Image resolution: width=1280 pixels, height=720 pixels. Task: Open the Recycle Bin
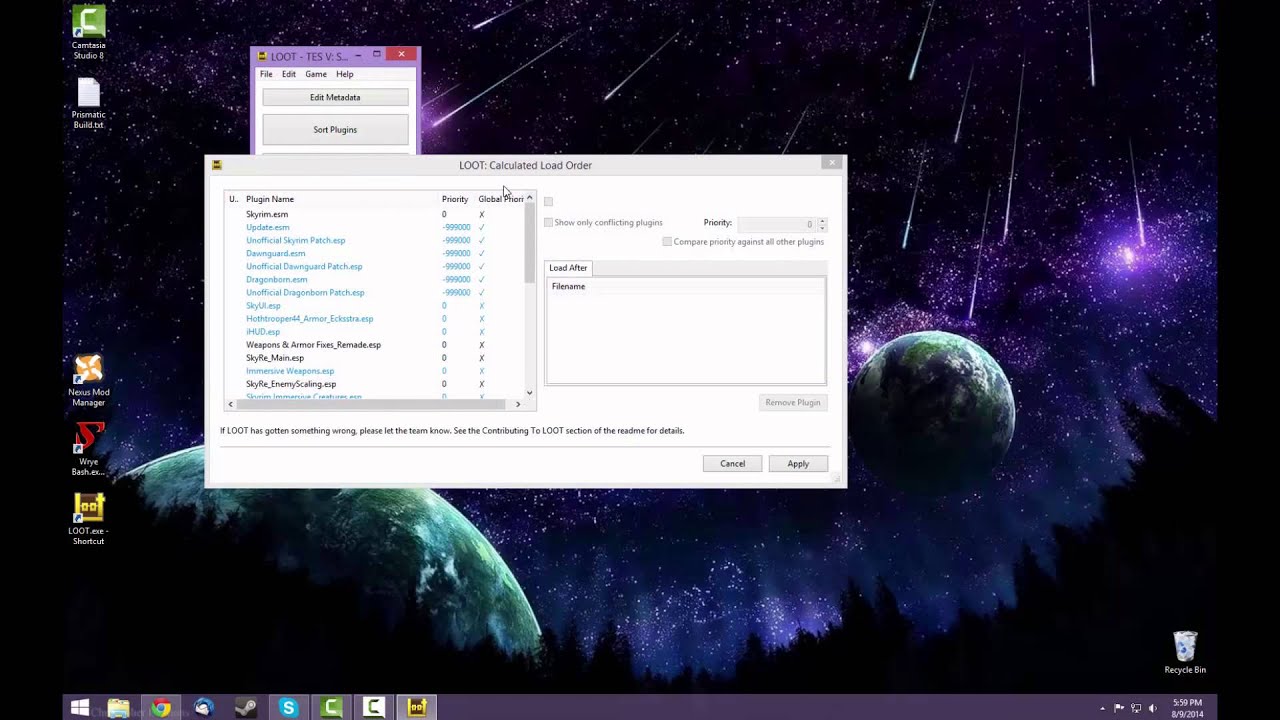tap(1185, 652)
